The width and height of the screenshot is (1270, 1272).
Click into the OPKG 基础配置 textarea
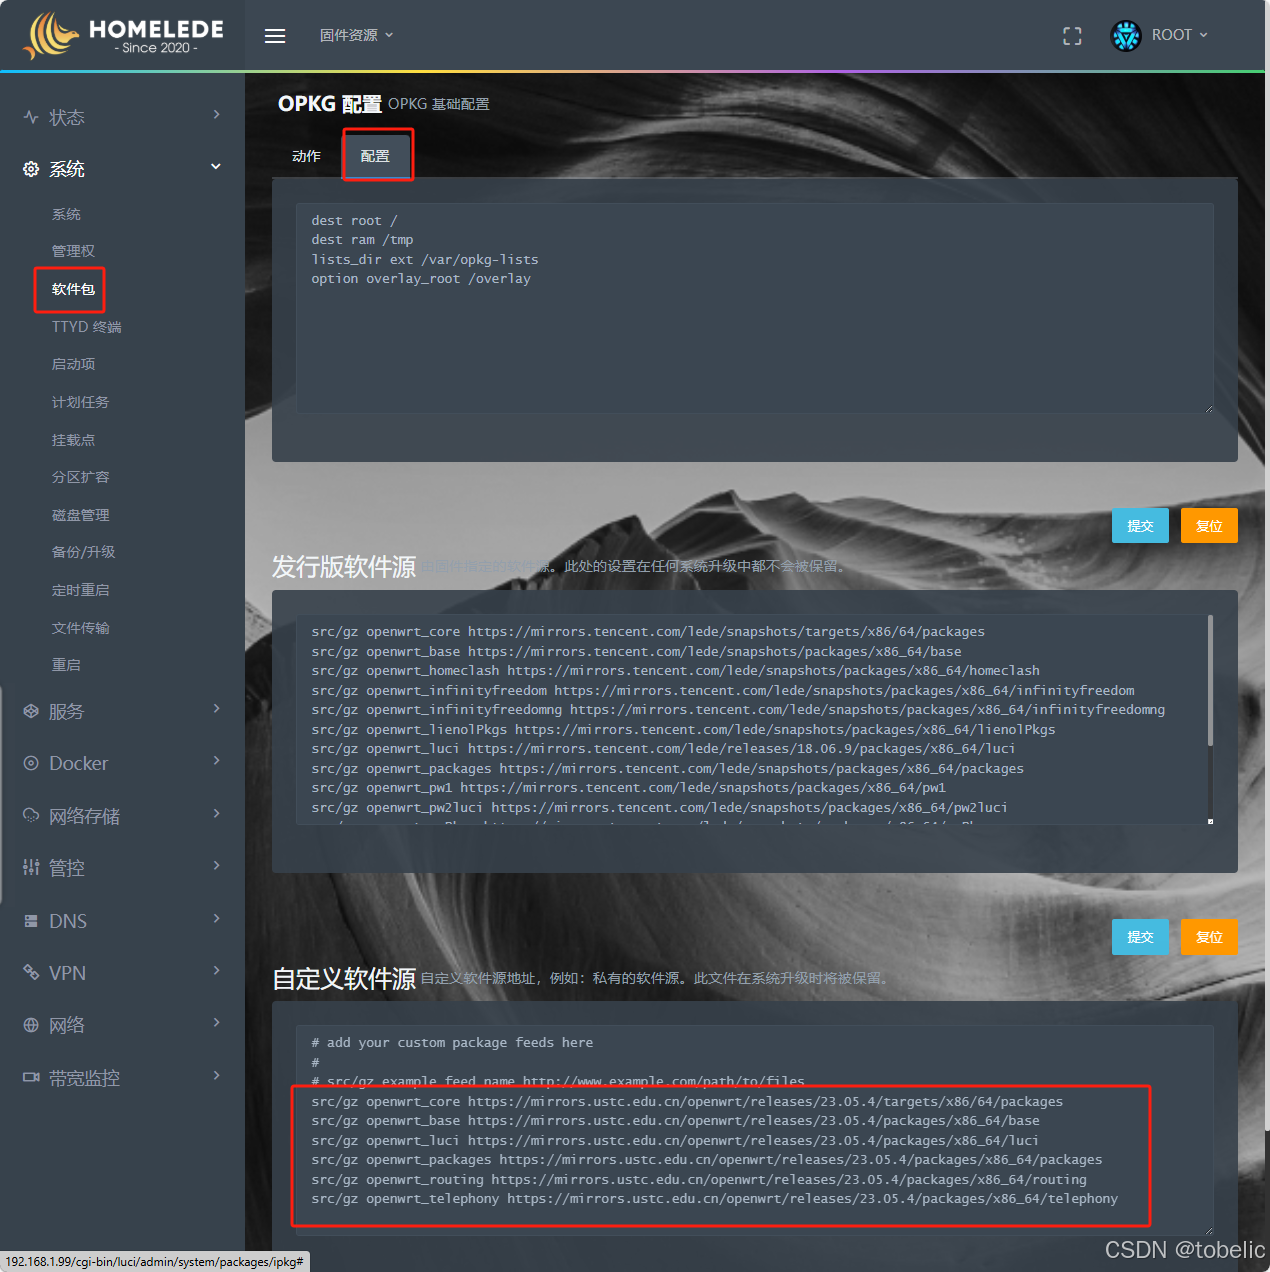(755, 308)
